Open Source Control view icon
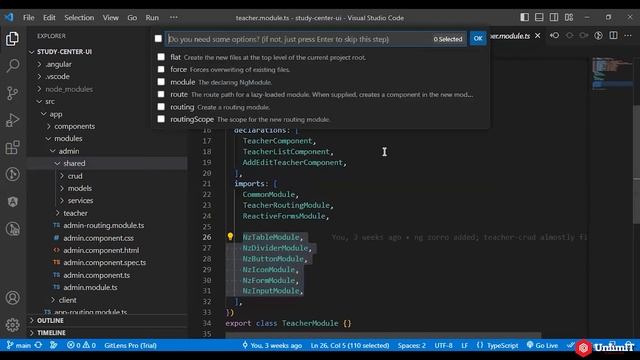 click(12, 93)
